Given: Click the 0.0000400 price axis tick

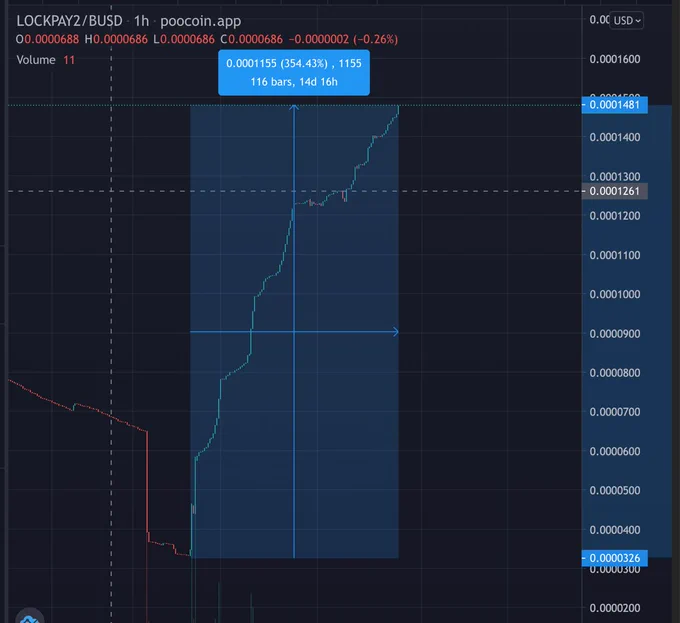Looking at the screenshot, I should (615, 530).
